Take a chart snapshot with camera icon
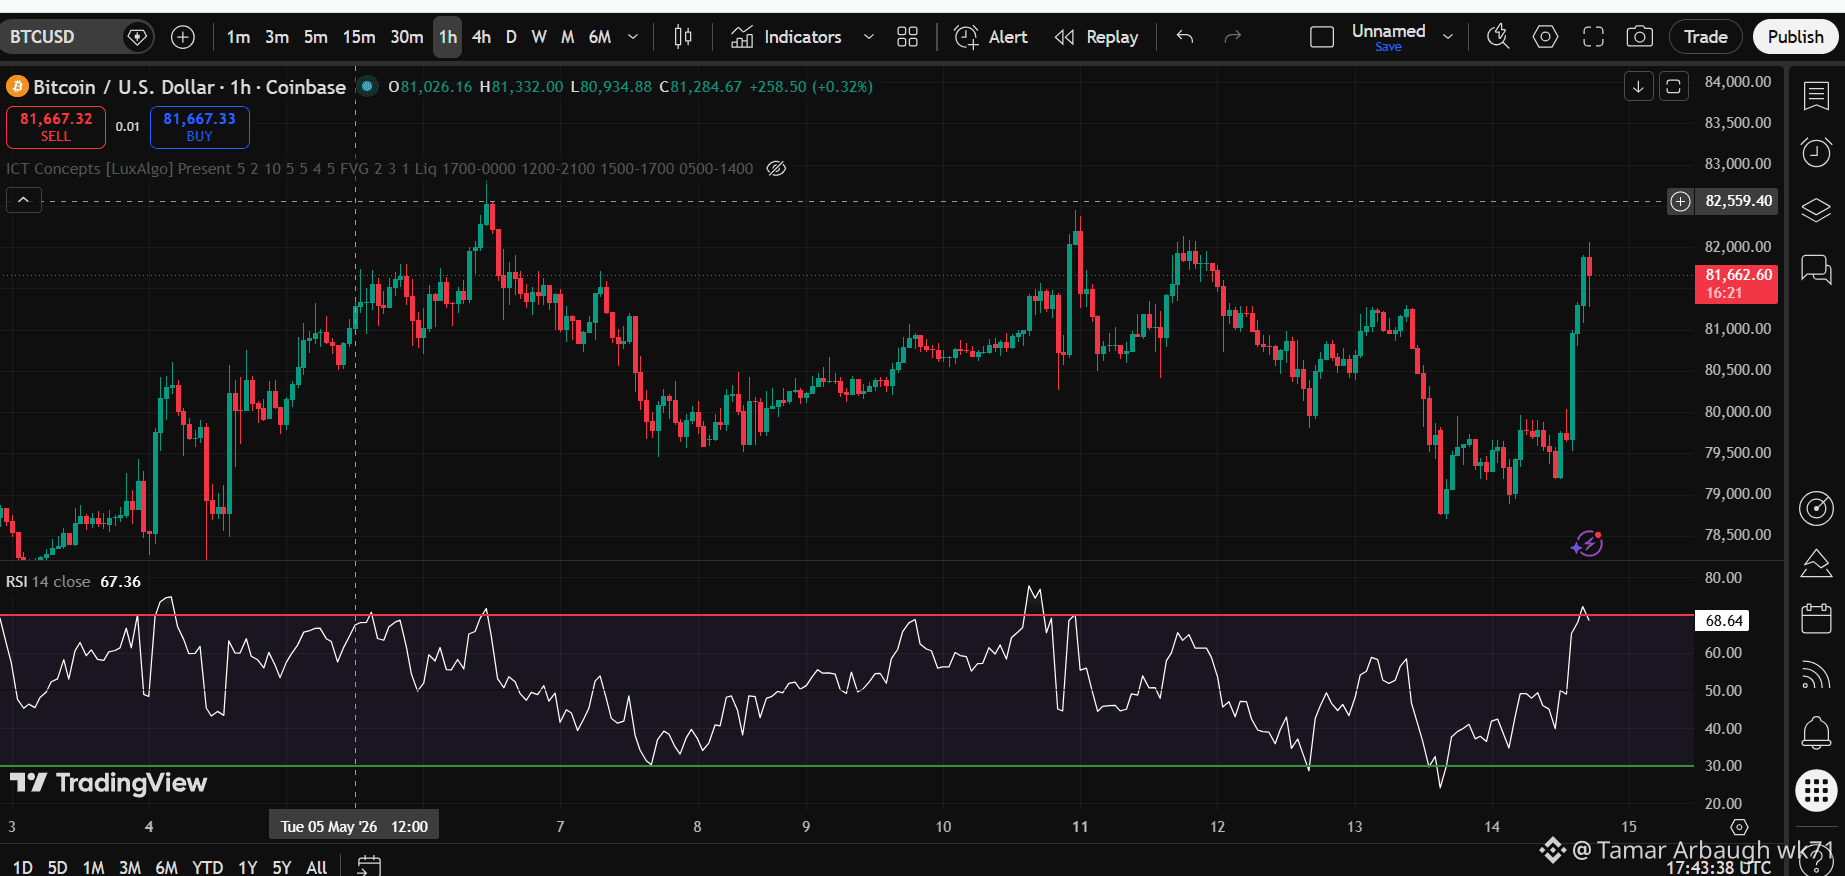The image size is (1845, 876). [x=1639, y=37]
